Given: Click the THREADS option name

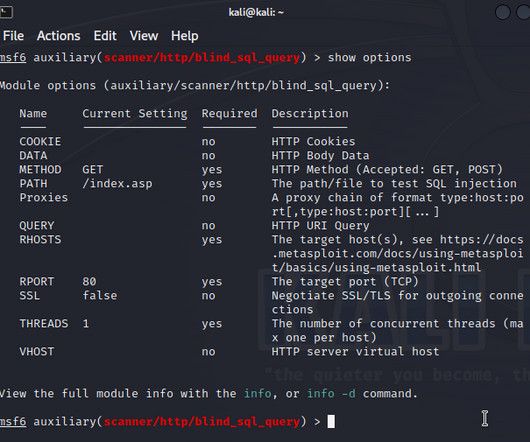Looking at the screenshot, I should tap(44, 323).
